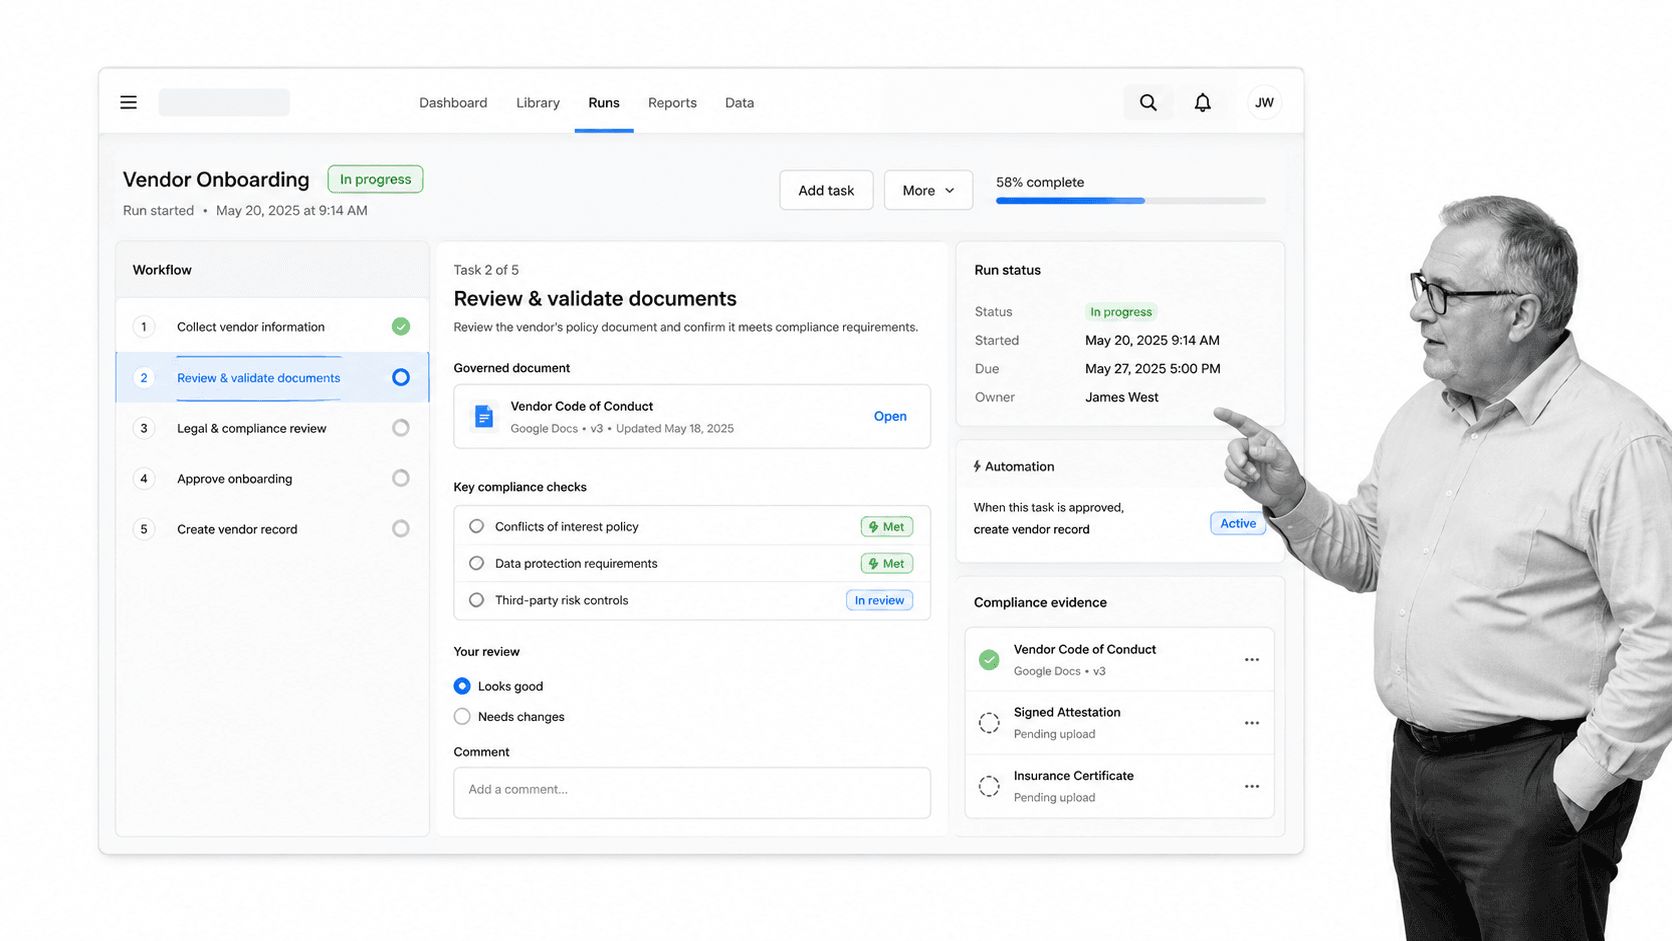Click Signed Attestation evidence title
1672x941 pixels.
click(x=1067, y=712)
